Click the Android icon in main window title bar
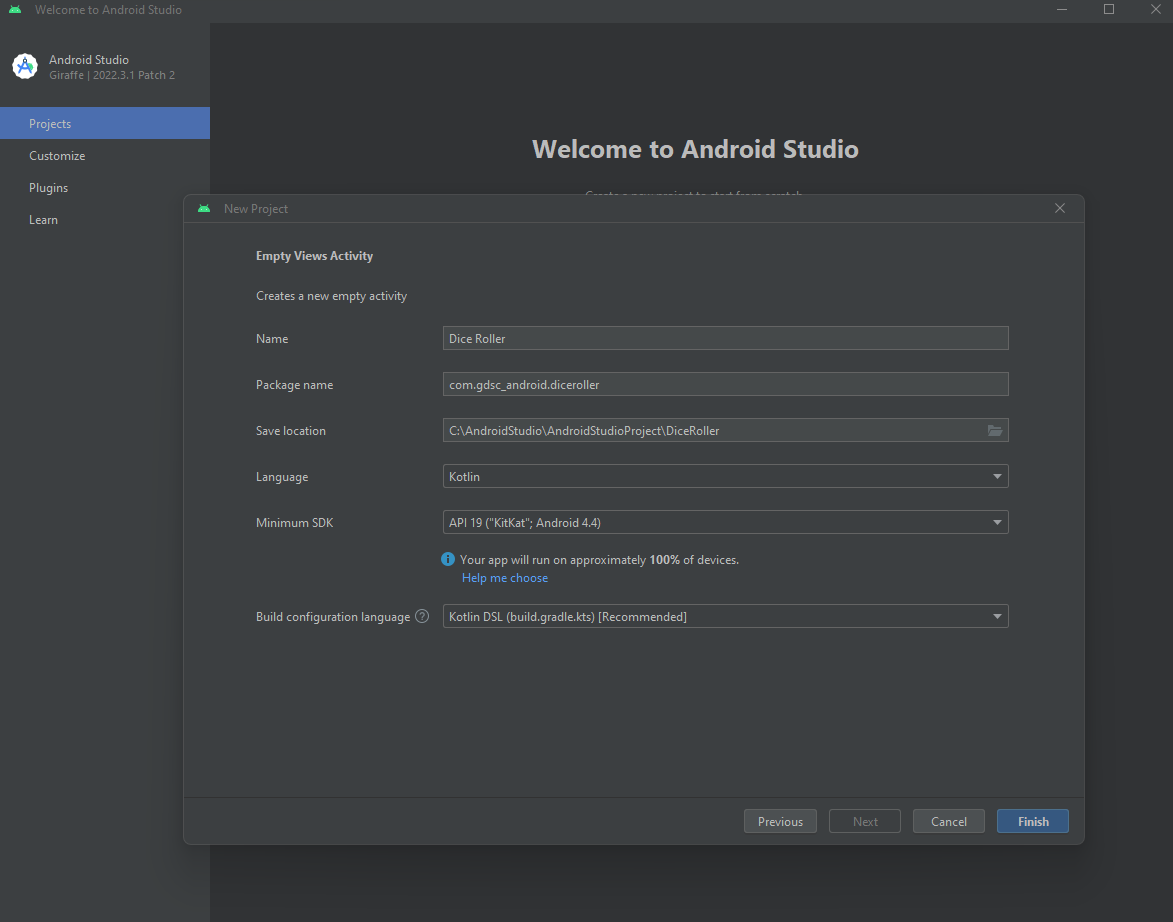The height and width of the screenshot is (922, 1173). coord(15,10)
